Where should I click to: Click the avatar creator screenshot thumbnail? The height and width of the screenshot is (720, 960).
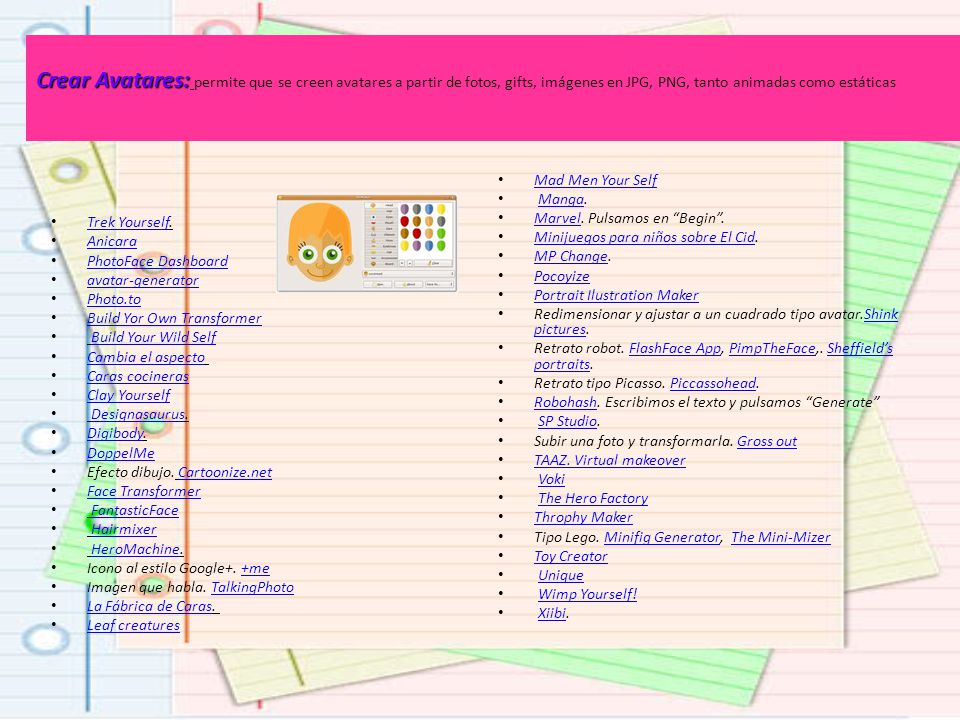pyautogui.click(x=367, y=243)
